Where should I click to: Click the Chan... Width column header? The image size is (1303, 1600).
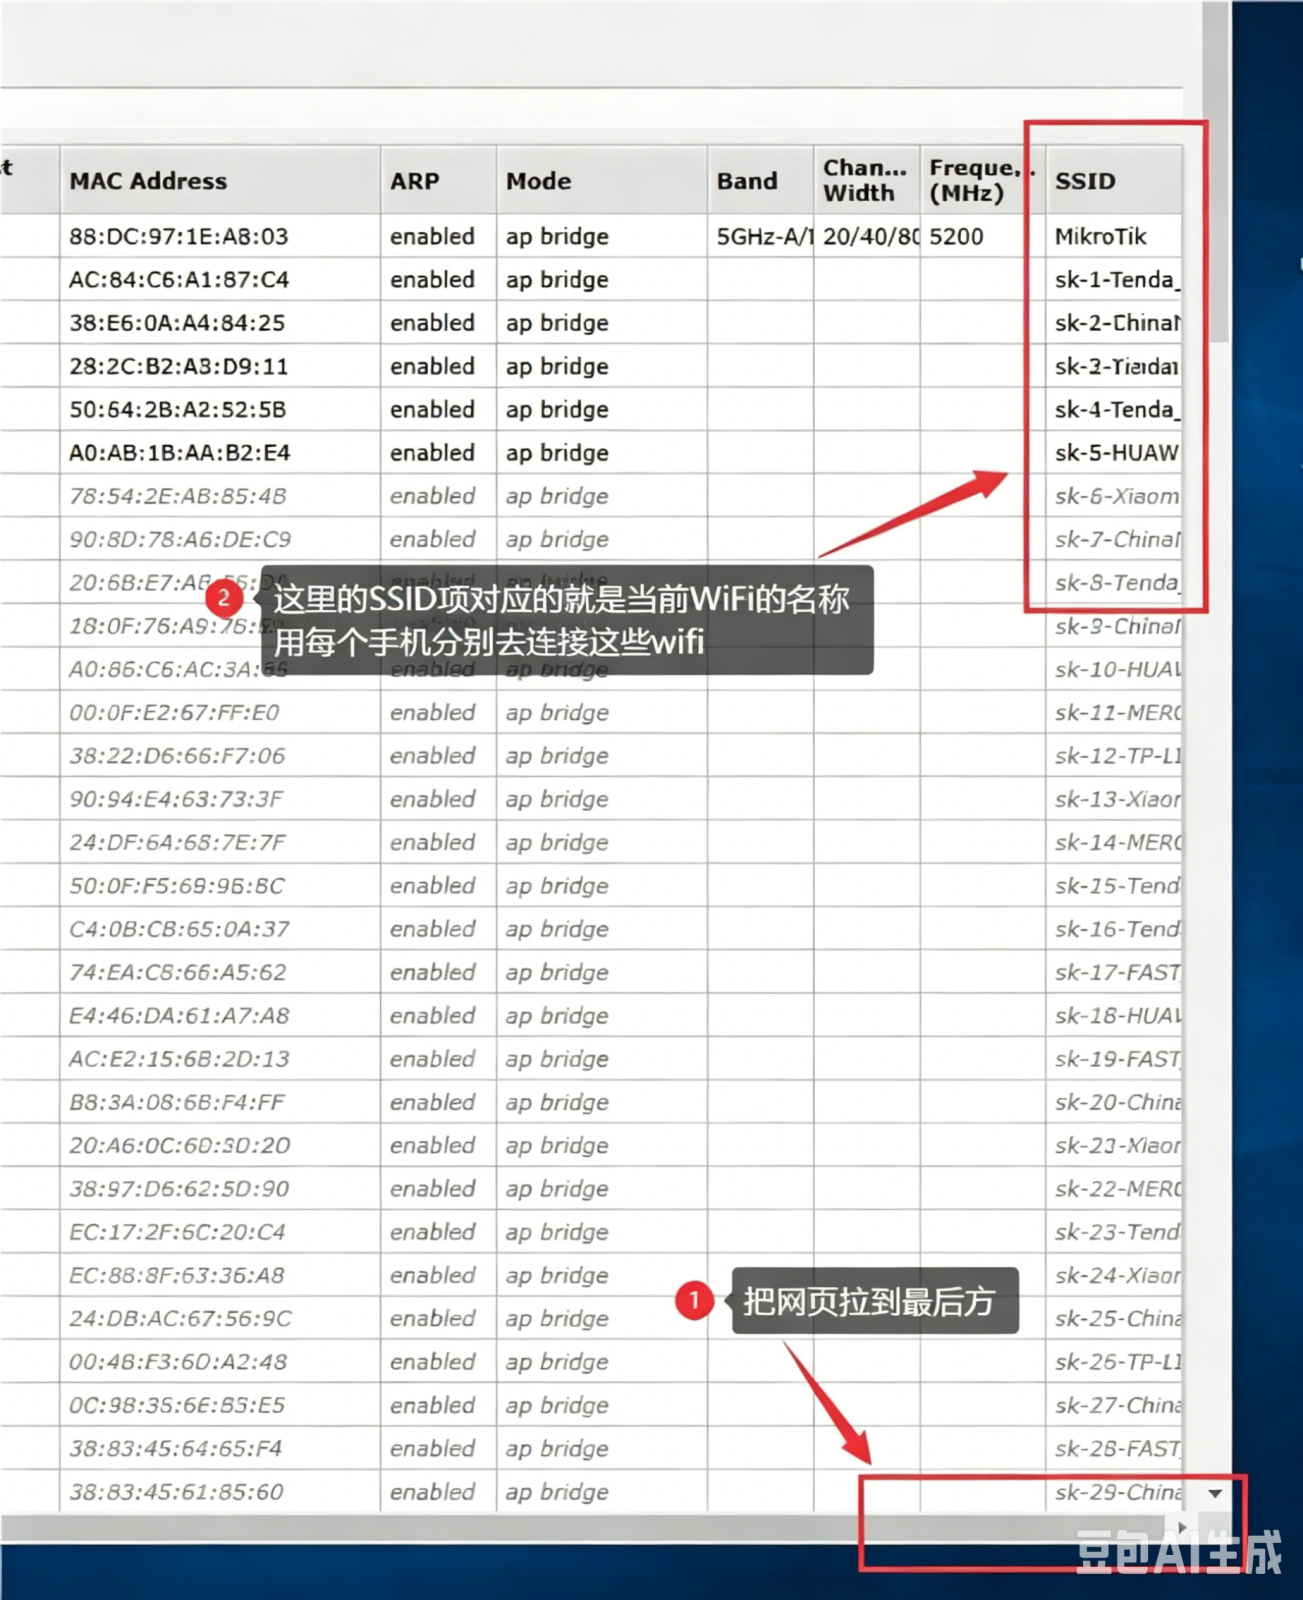(x=867, y=180)
